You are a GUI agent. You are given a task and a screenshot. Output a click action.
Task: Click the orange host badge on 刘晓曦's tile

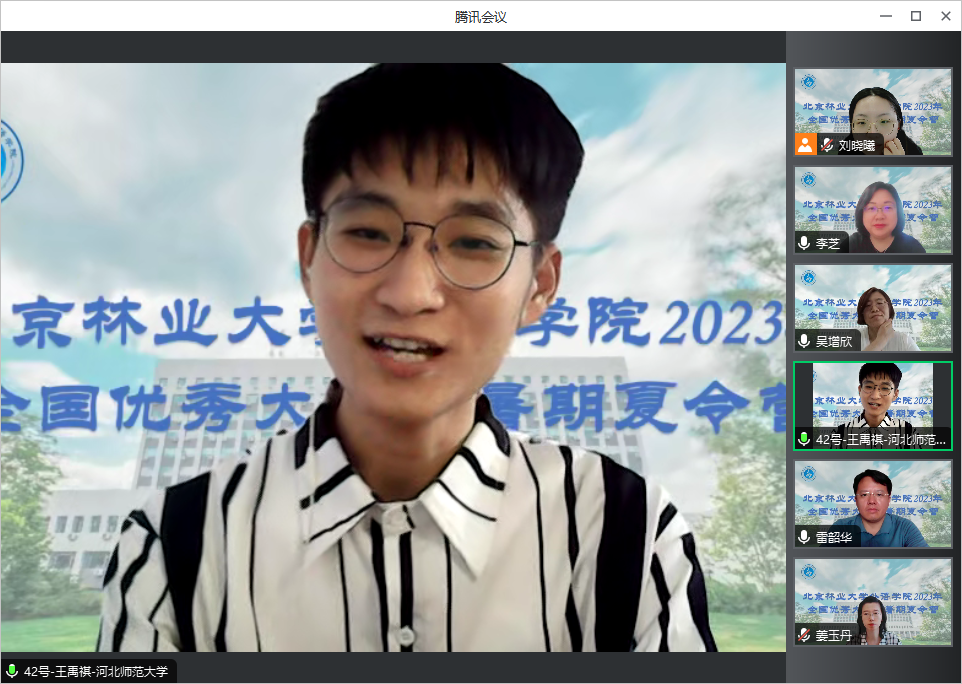tap(806, 145)
